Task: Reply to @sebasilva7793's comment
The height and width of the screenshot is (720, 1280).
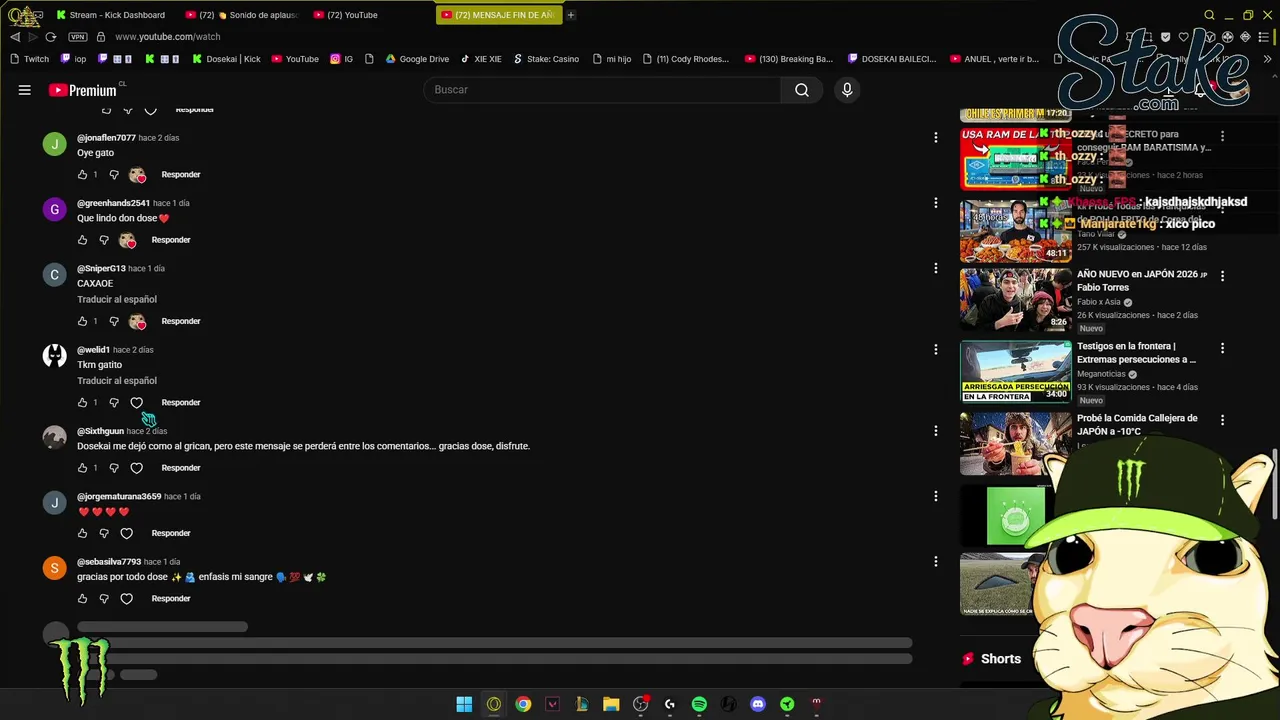Action: coord(171,599)
